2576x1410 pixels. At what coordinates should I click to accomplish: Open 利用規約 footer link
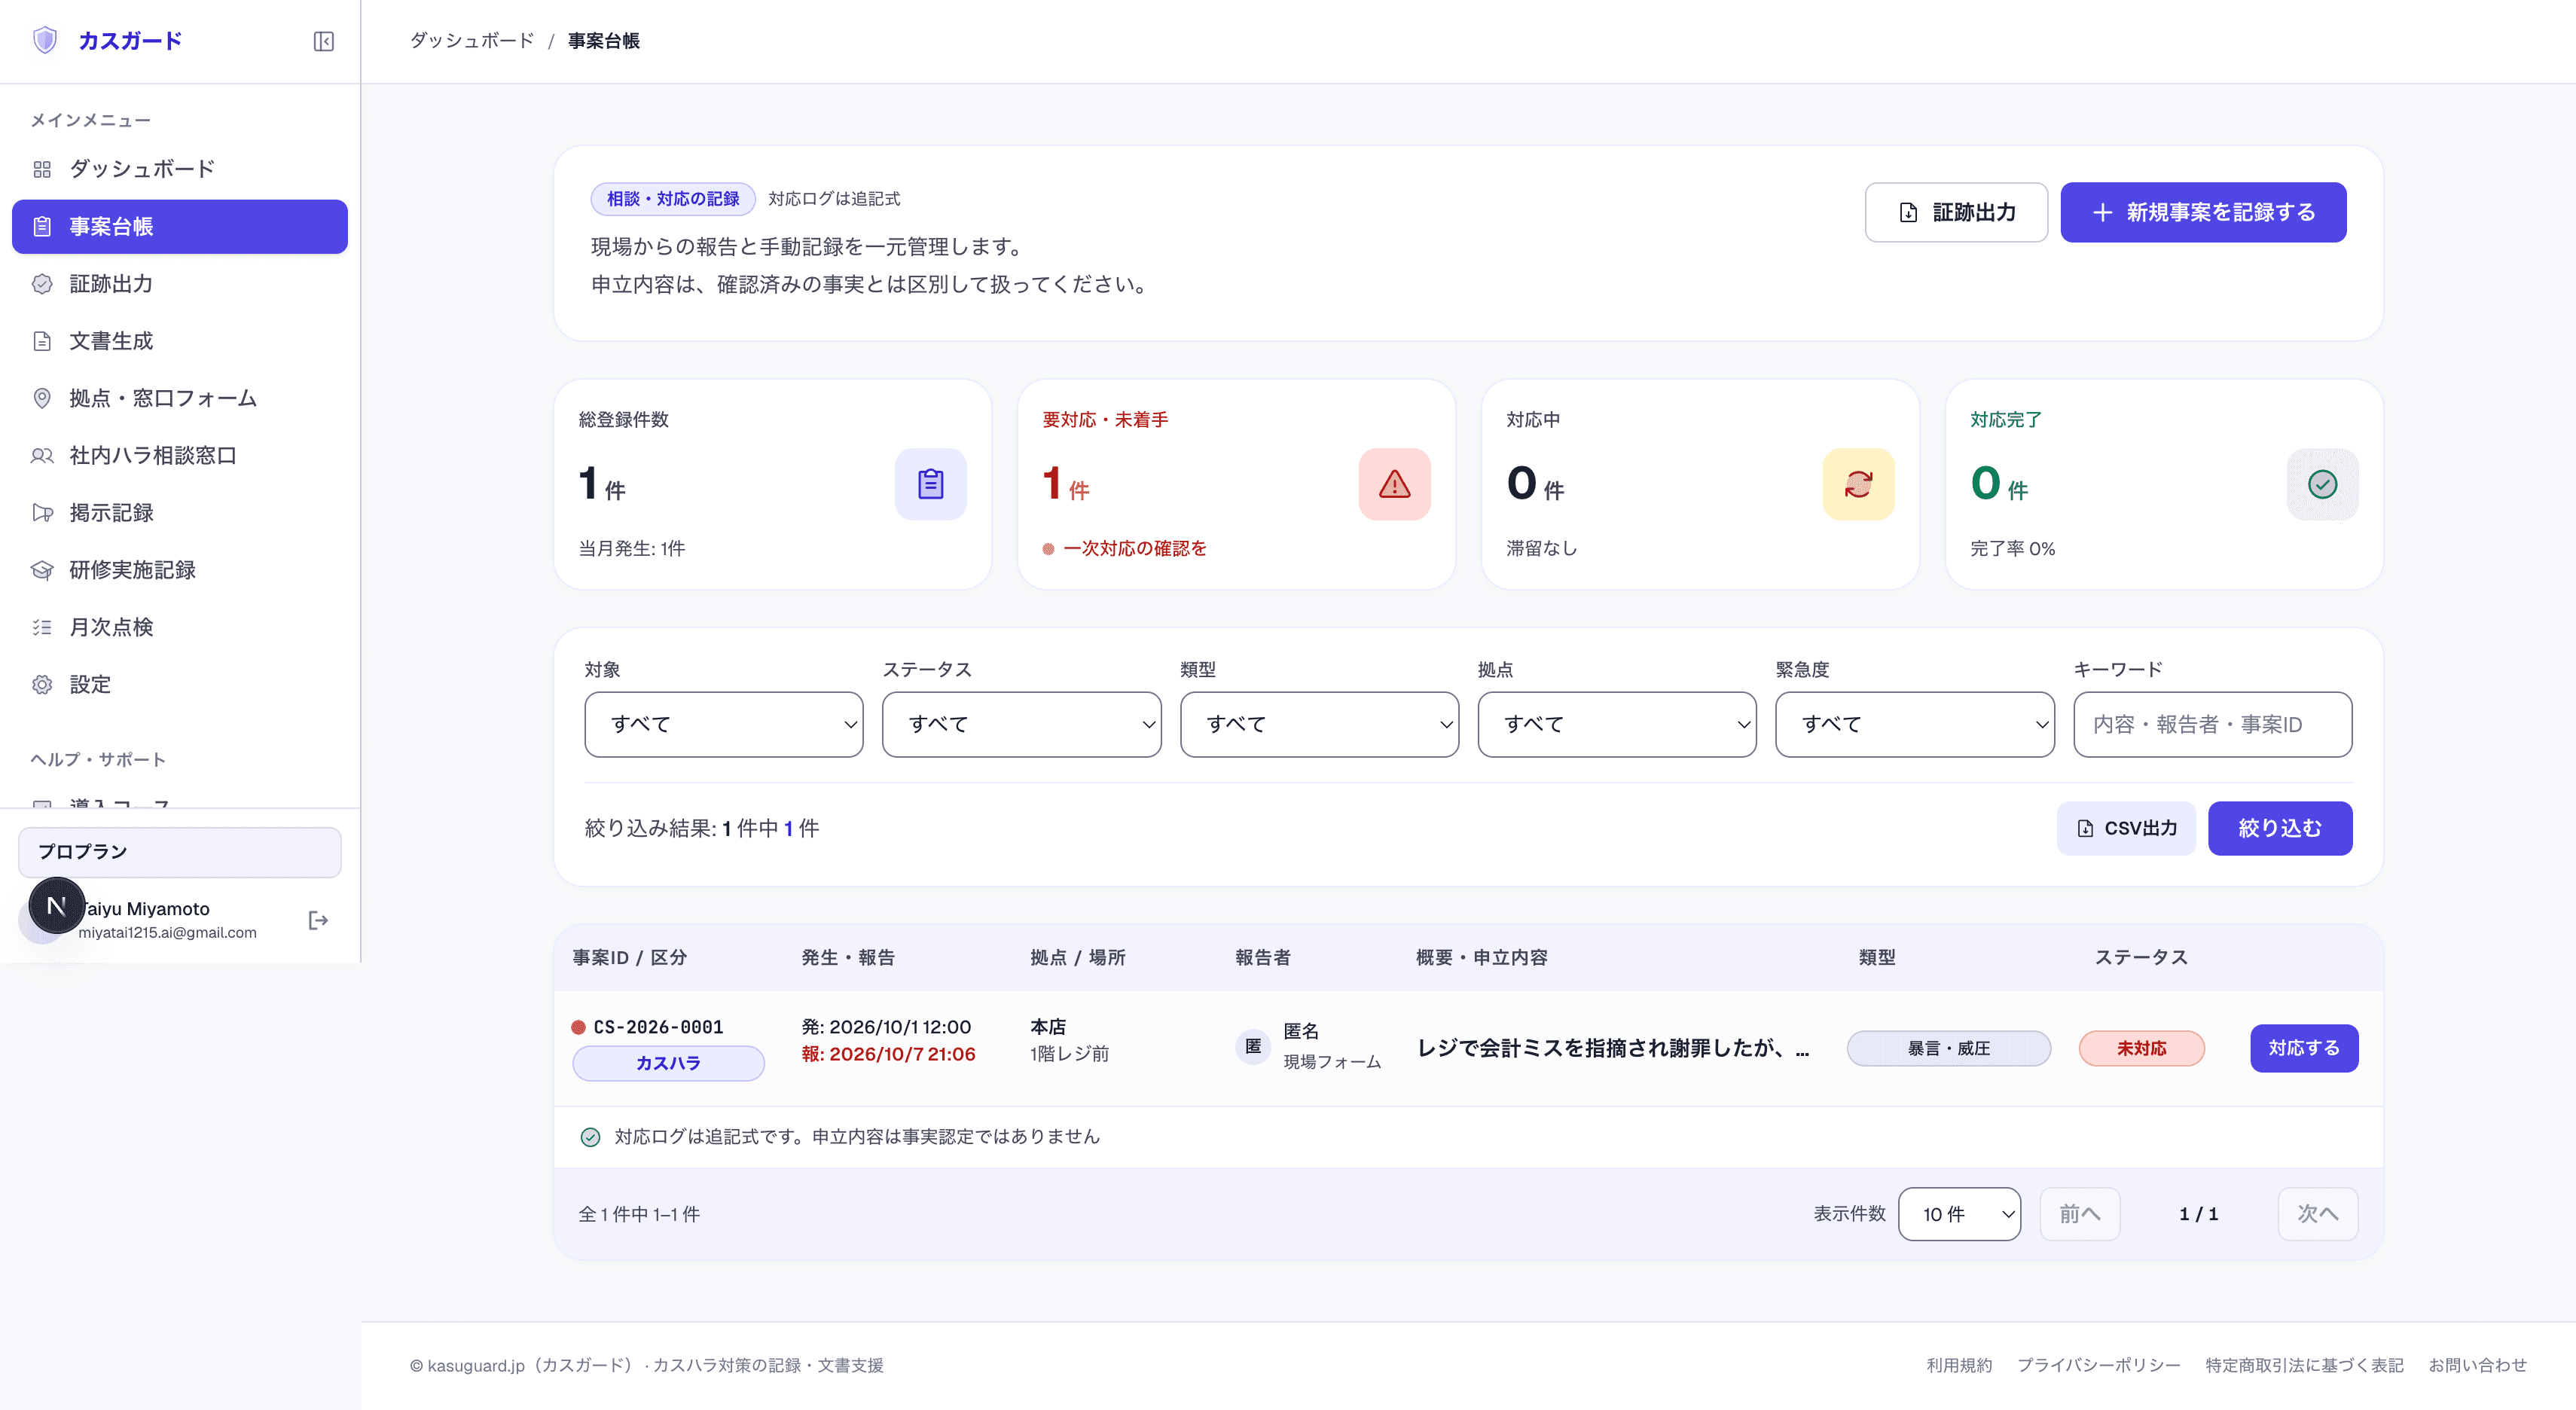(x=1959, y=1365)
